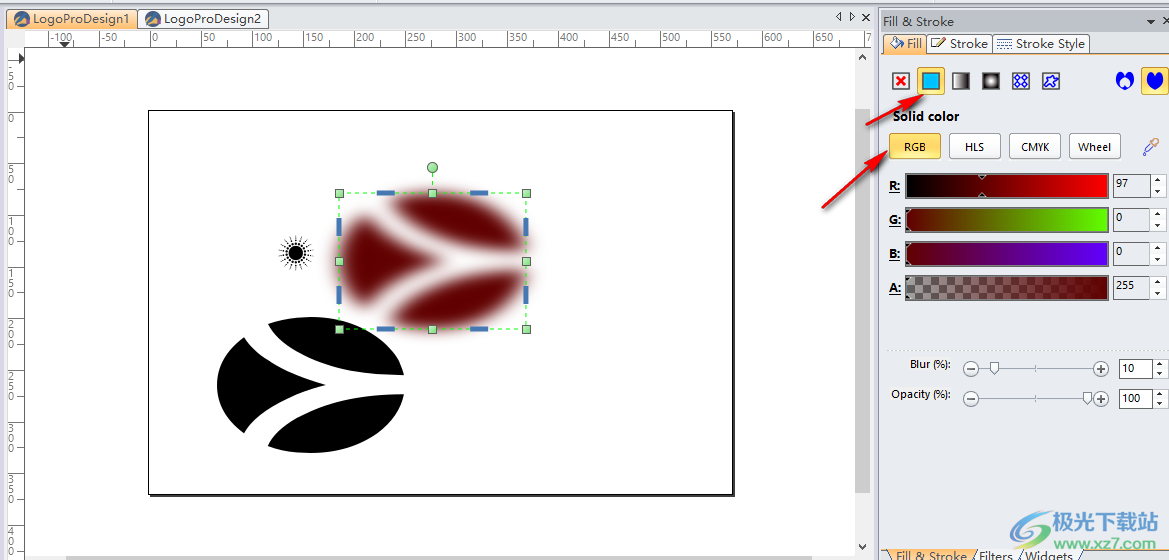Choose the Linear gradient fill icon
Screen dimensions: 1169x560
tap(961, 81)
